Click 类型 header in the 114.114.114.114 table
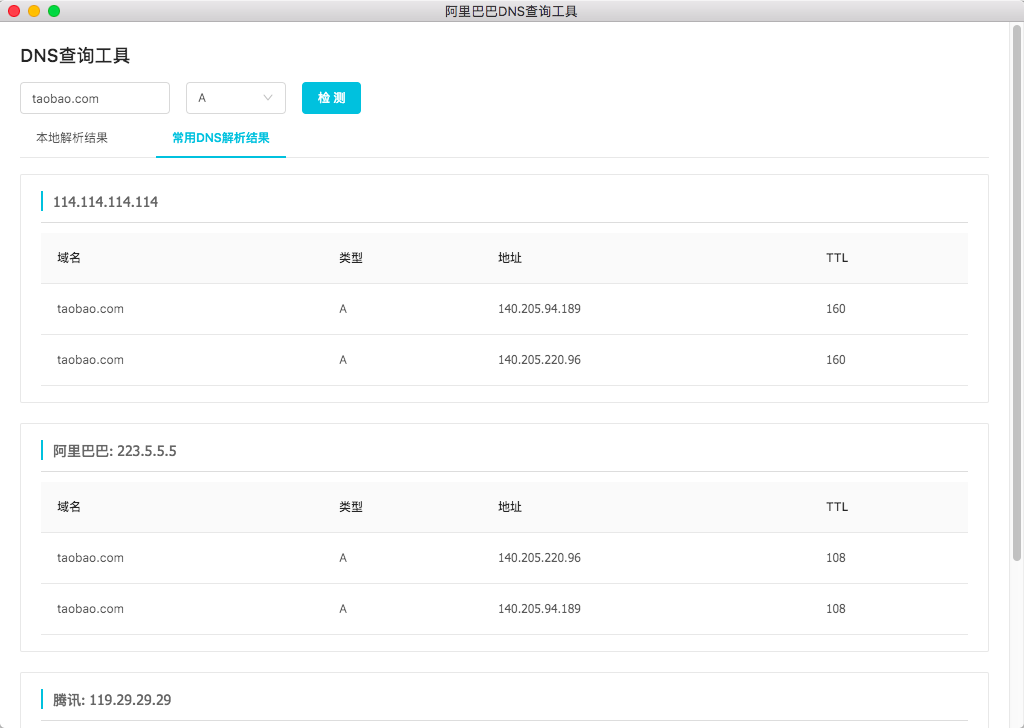The height and width of the screenshot is (728, 1024). click(351, 258)
